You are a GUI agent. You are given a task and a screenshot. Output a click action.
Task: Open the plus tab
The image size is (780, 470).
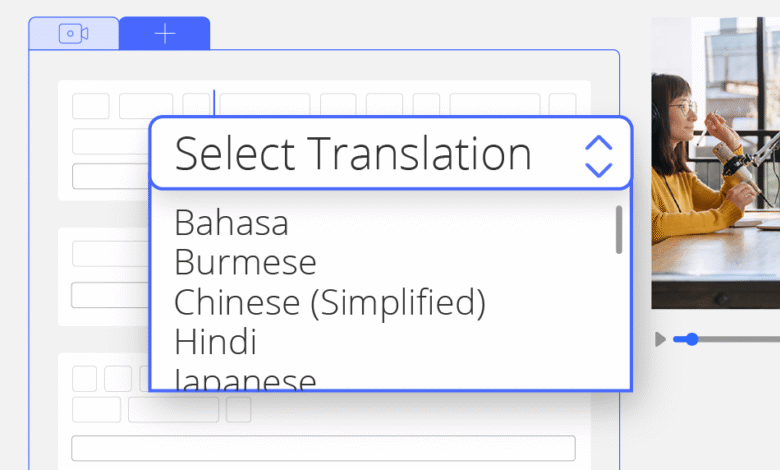point(165,34)
